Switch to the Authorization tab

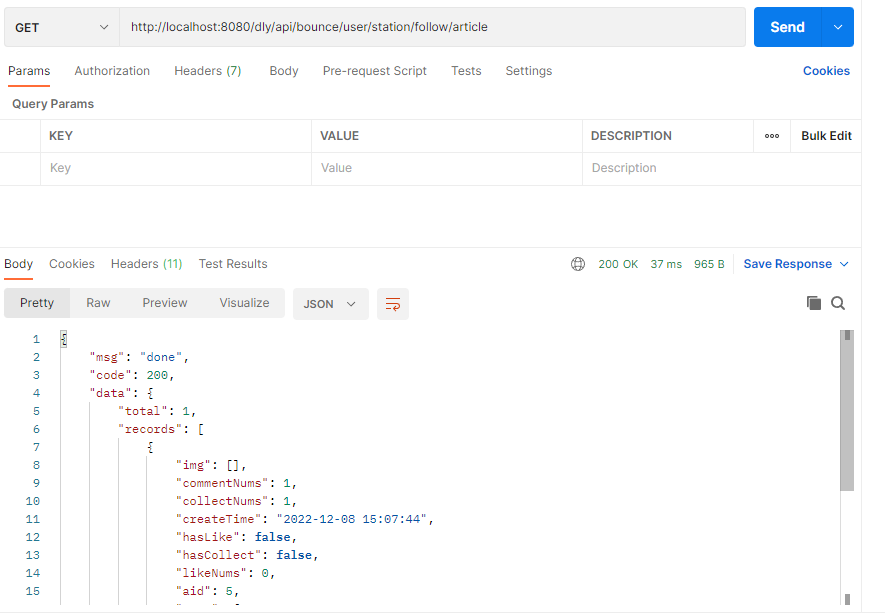(112, 71)
